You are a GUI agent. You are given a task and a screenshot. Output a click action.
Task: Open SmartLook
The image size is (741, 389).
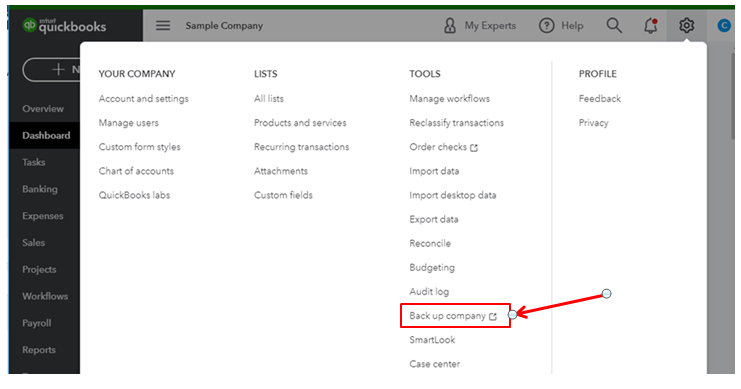tap(432, 339)
